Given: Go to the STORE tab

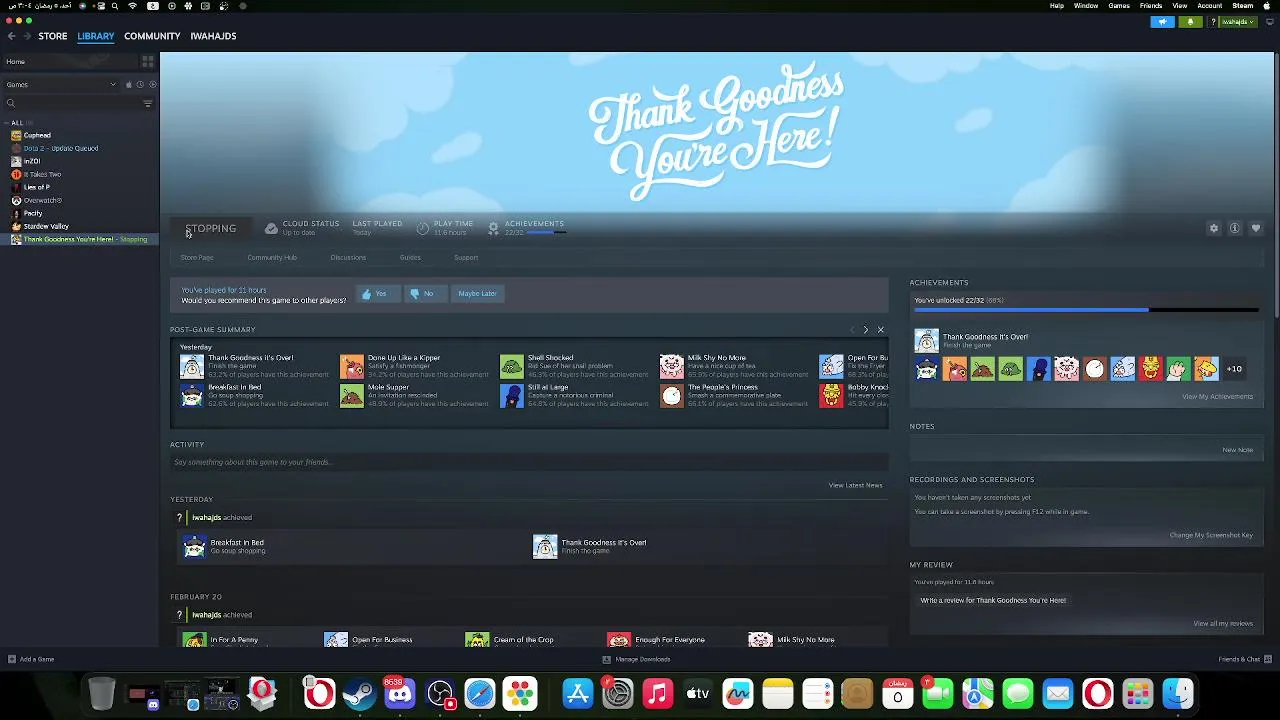Looking at the screenshot, I should tap(53, 36).
